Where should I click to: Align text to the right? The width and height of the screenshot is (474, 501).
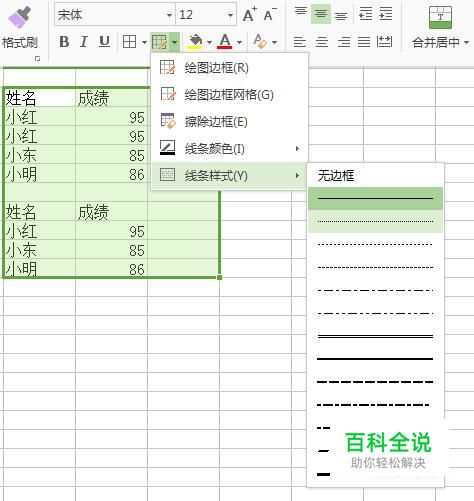[x=344, y=42]
